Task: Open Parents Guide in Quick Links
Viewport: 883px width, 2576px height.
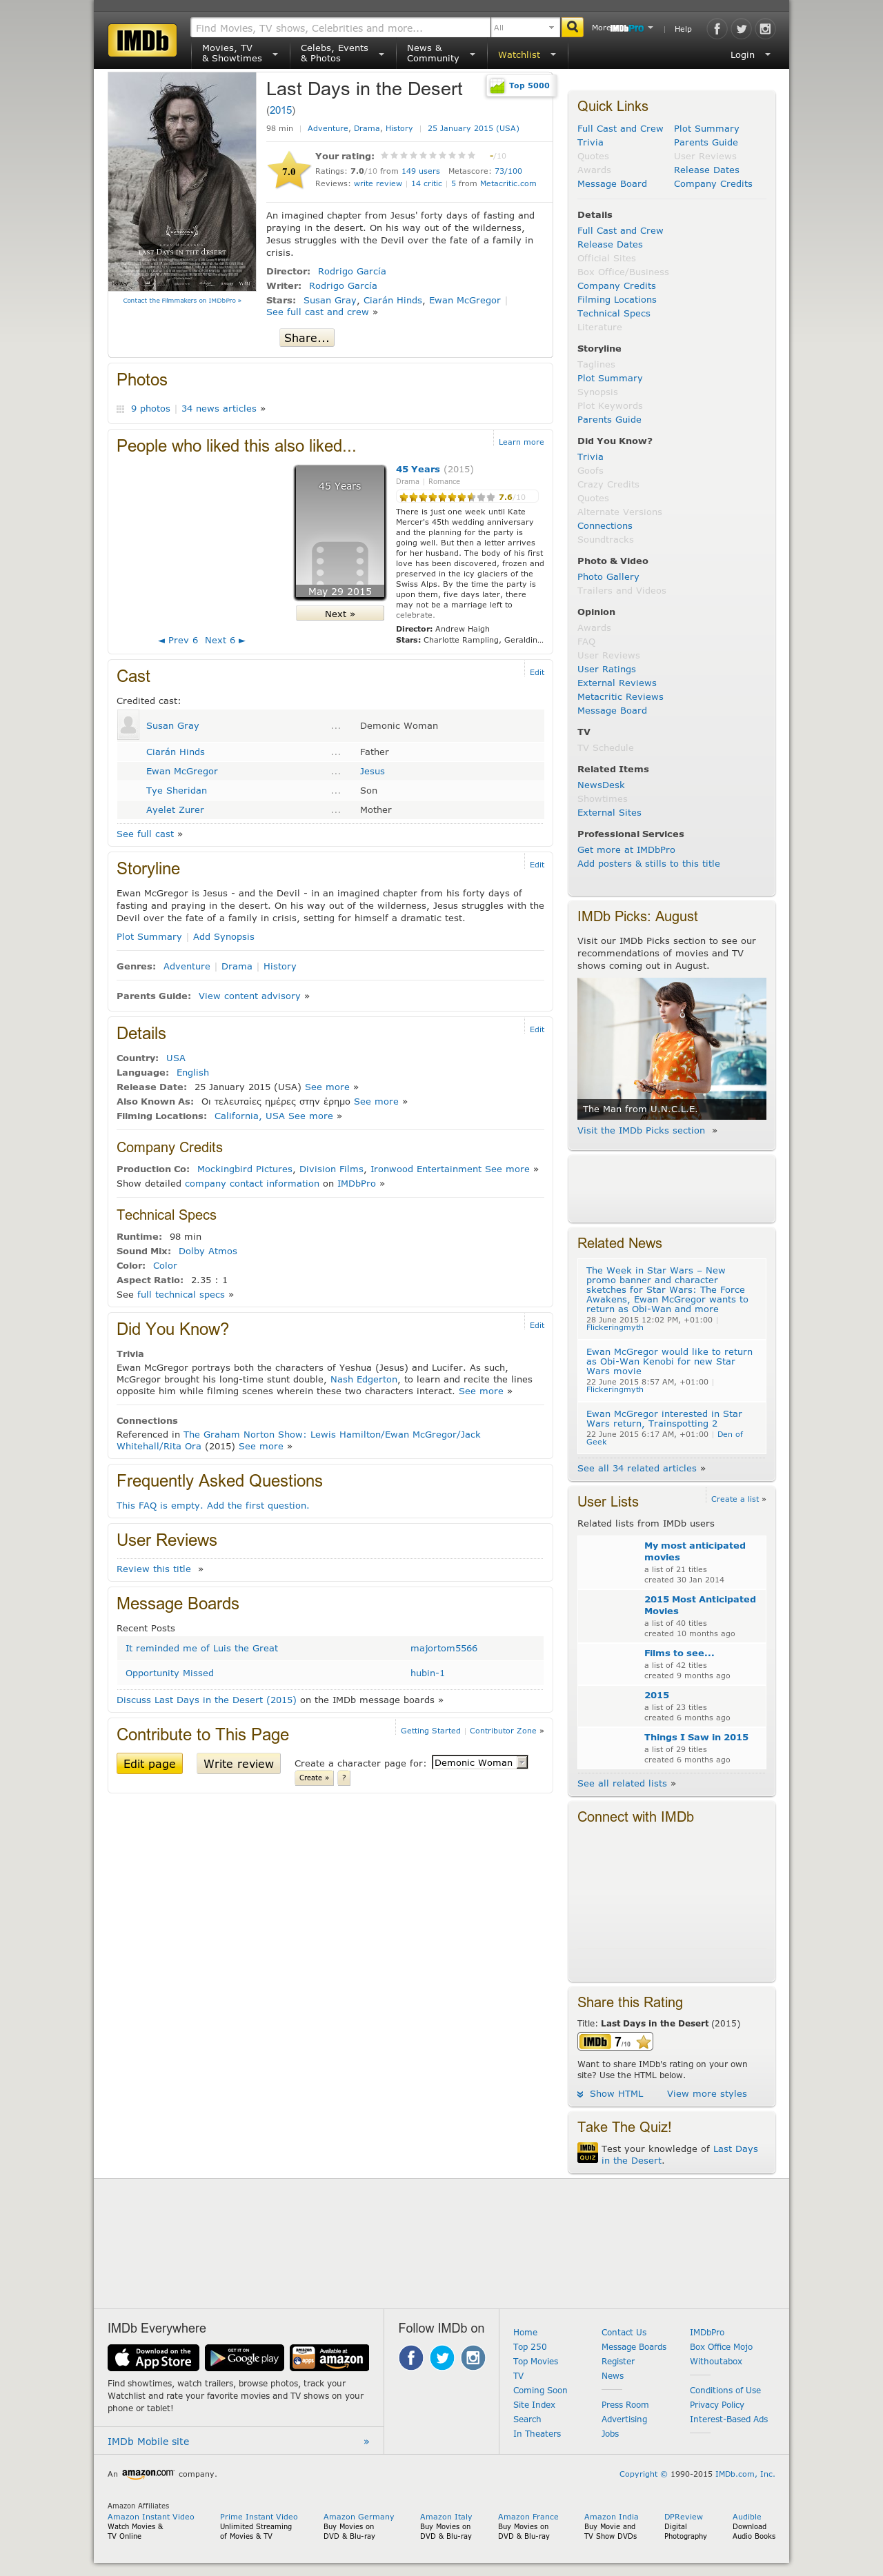Action: click(x=705, y=143)
